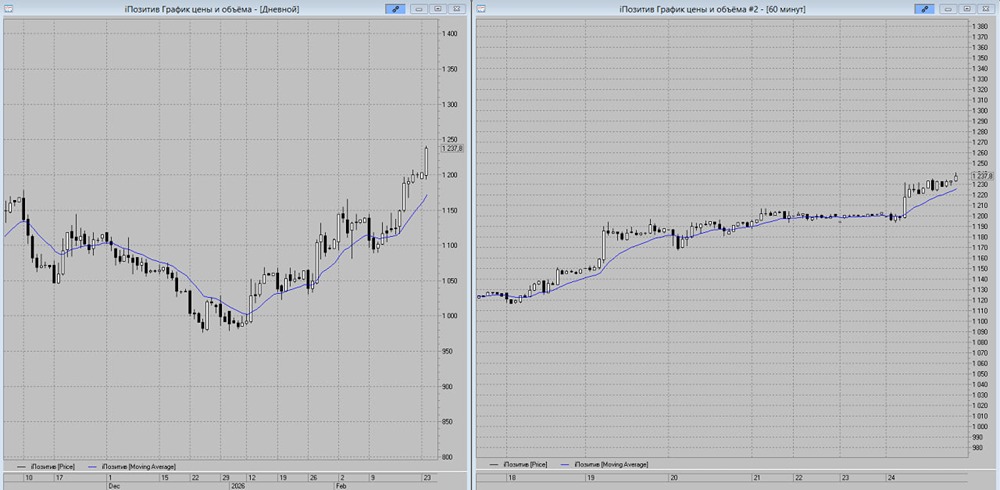The image size is (1000, 490).
Task: Click the date label 10 on the daily time axis
Action: [x=27, y=477]
